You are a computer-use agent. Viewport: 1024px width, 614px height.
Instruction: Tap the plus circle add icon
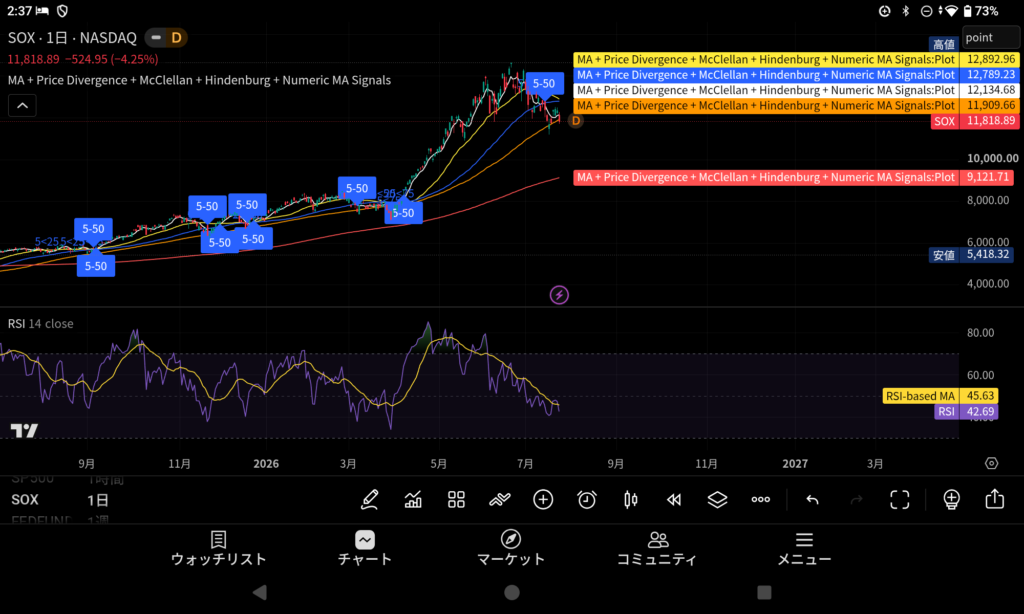click(x=543, y=500)
